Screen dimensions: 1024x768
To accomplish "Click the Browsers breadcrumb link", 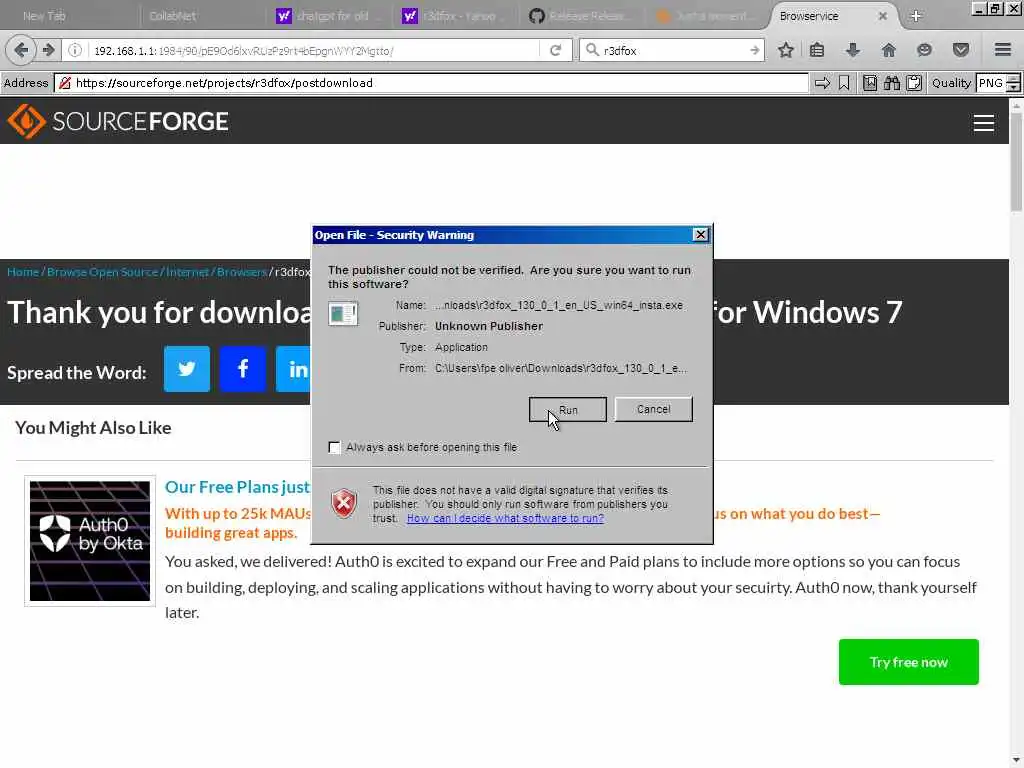I will (x=242, y=272).
